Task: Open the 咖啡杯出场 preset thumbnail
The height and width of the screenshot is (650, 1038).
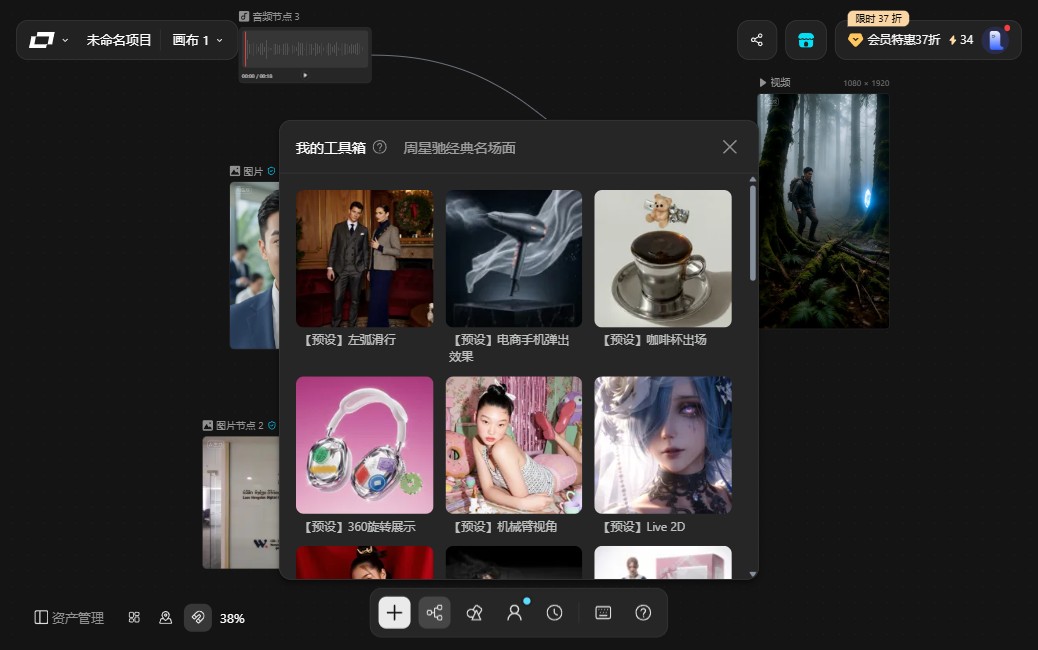Action: tap(663, 258)
